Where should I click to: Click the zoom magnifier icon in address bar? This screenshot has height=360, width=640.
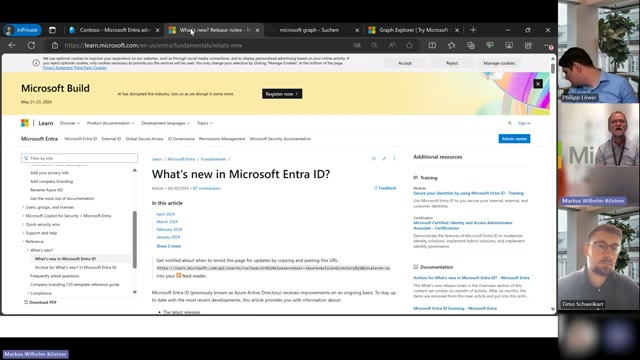(x=374, y=45)
